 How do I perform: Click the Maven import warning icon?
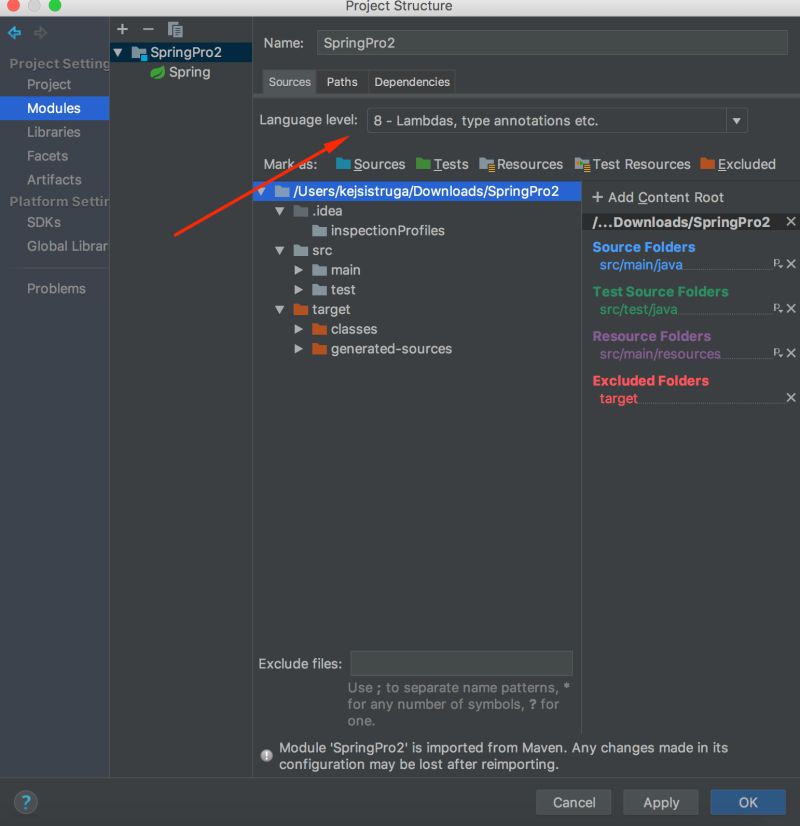point(266,755)
